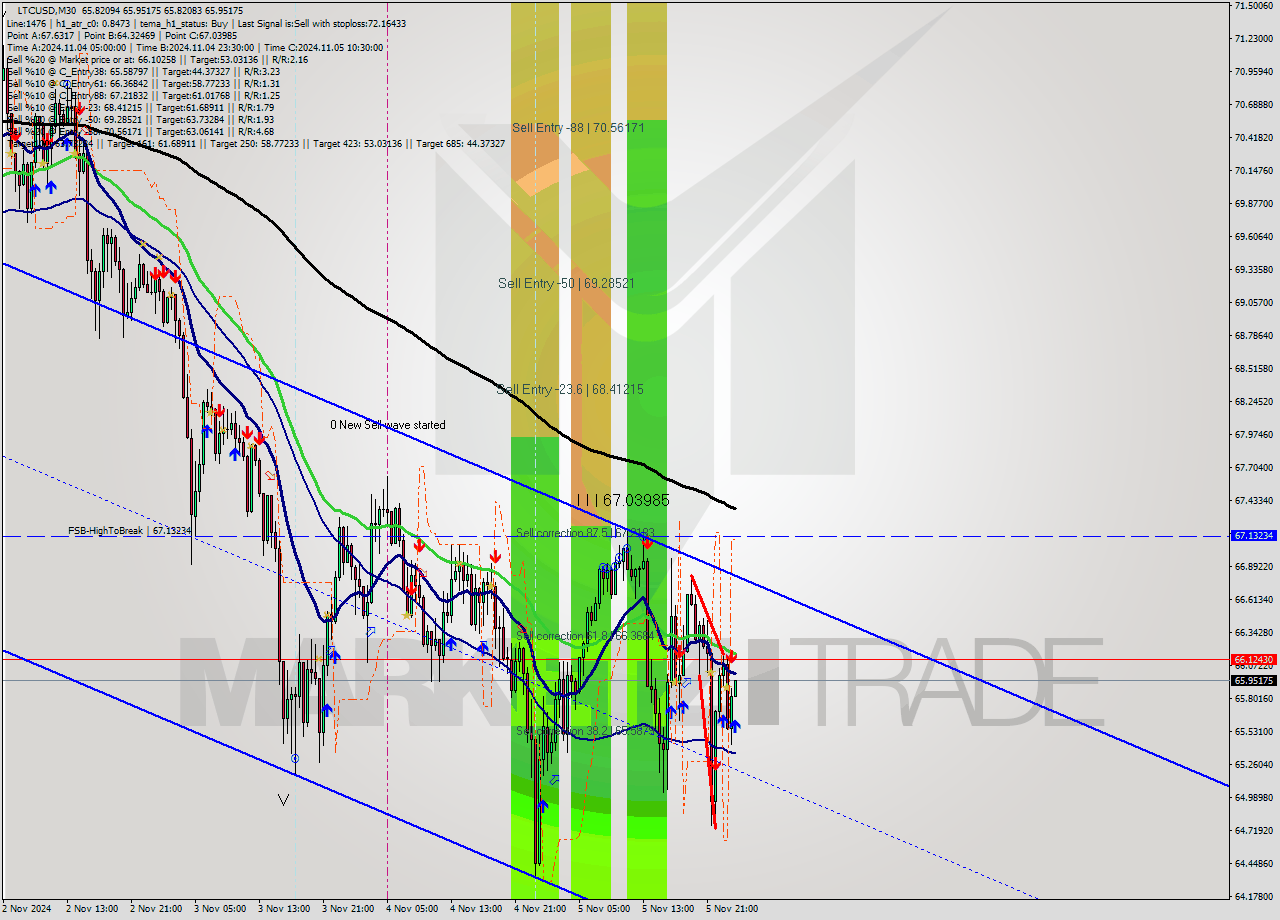The height and width of the screenshot is (920, 1280).
Task: Click the '5 Nov 21:00' time axis label
Action: pos(733,909)
